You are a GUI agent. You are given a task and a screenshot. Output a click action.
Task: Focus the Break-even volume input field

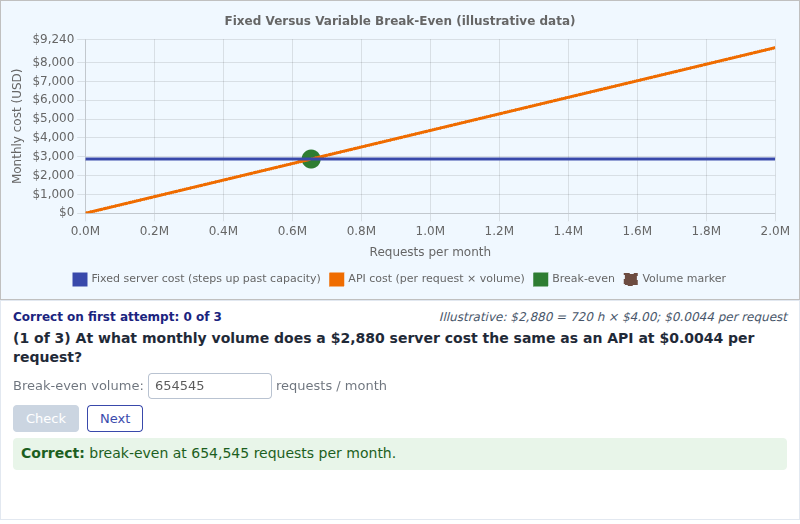click(210, 386)
